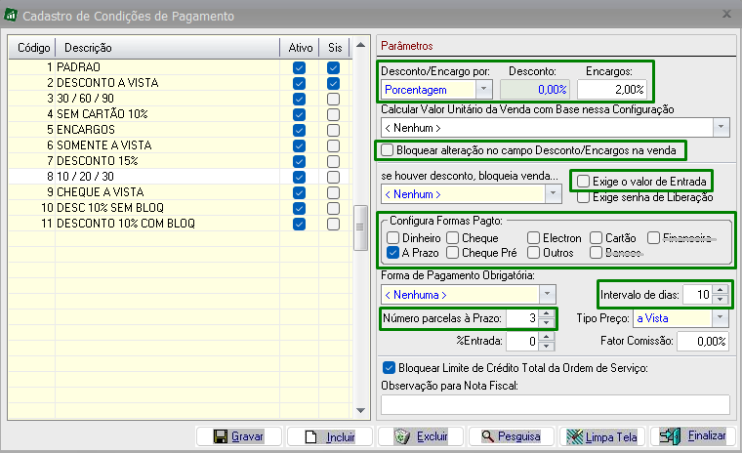
Task: Delete record with Excluir button
Action: [x=421, y=436]
